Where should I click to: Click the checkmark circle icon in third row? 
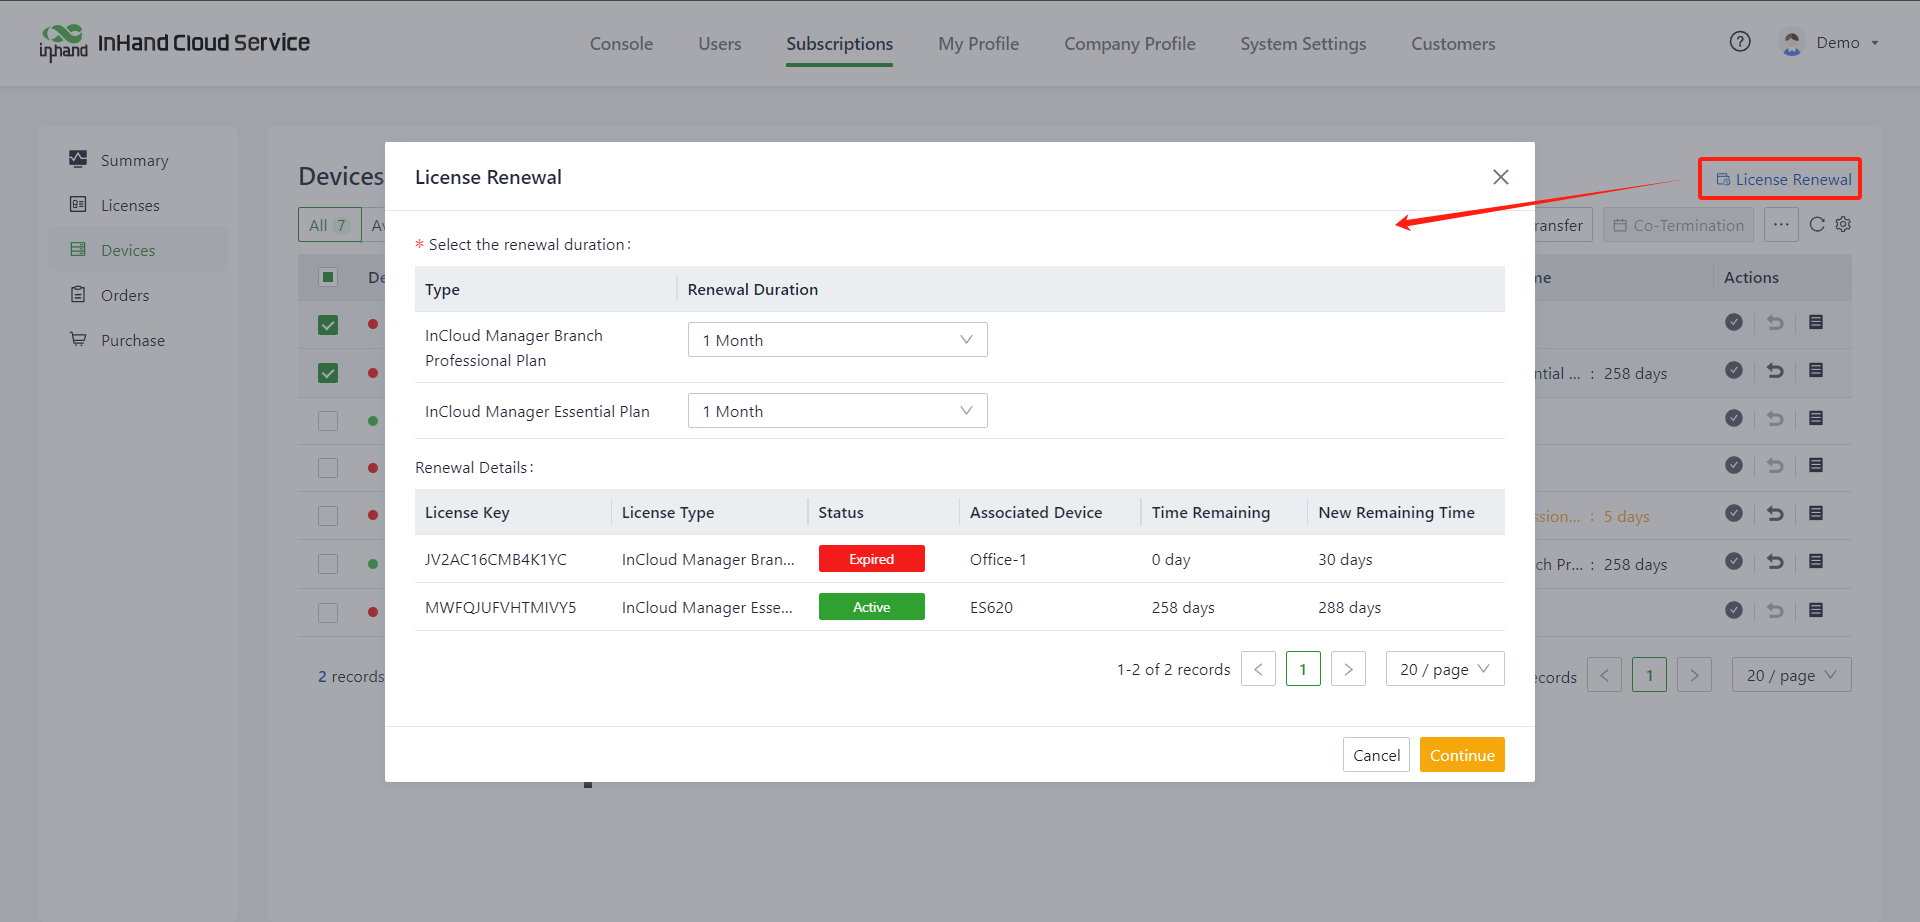(1734, 418)
